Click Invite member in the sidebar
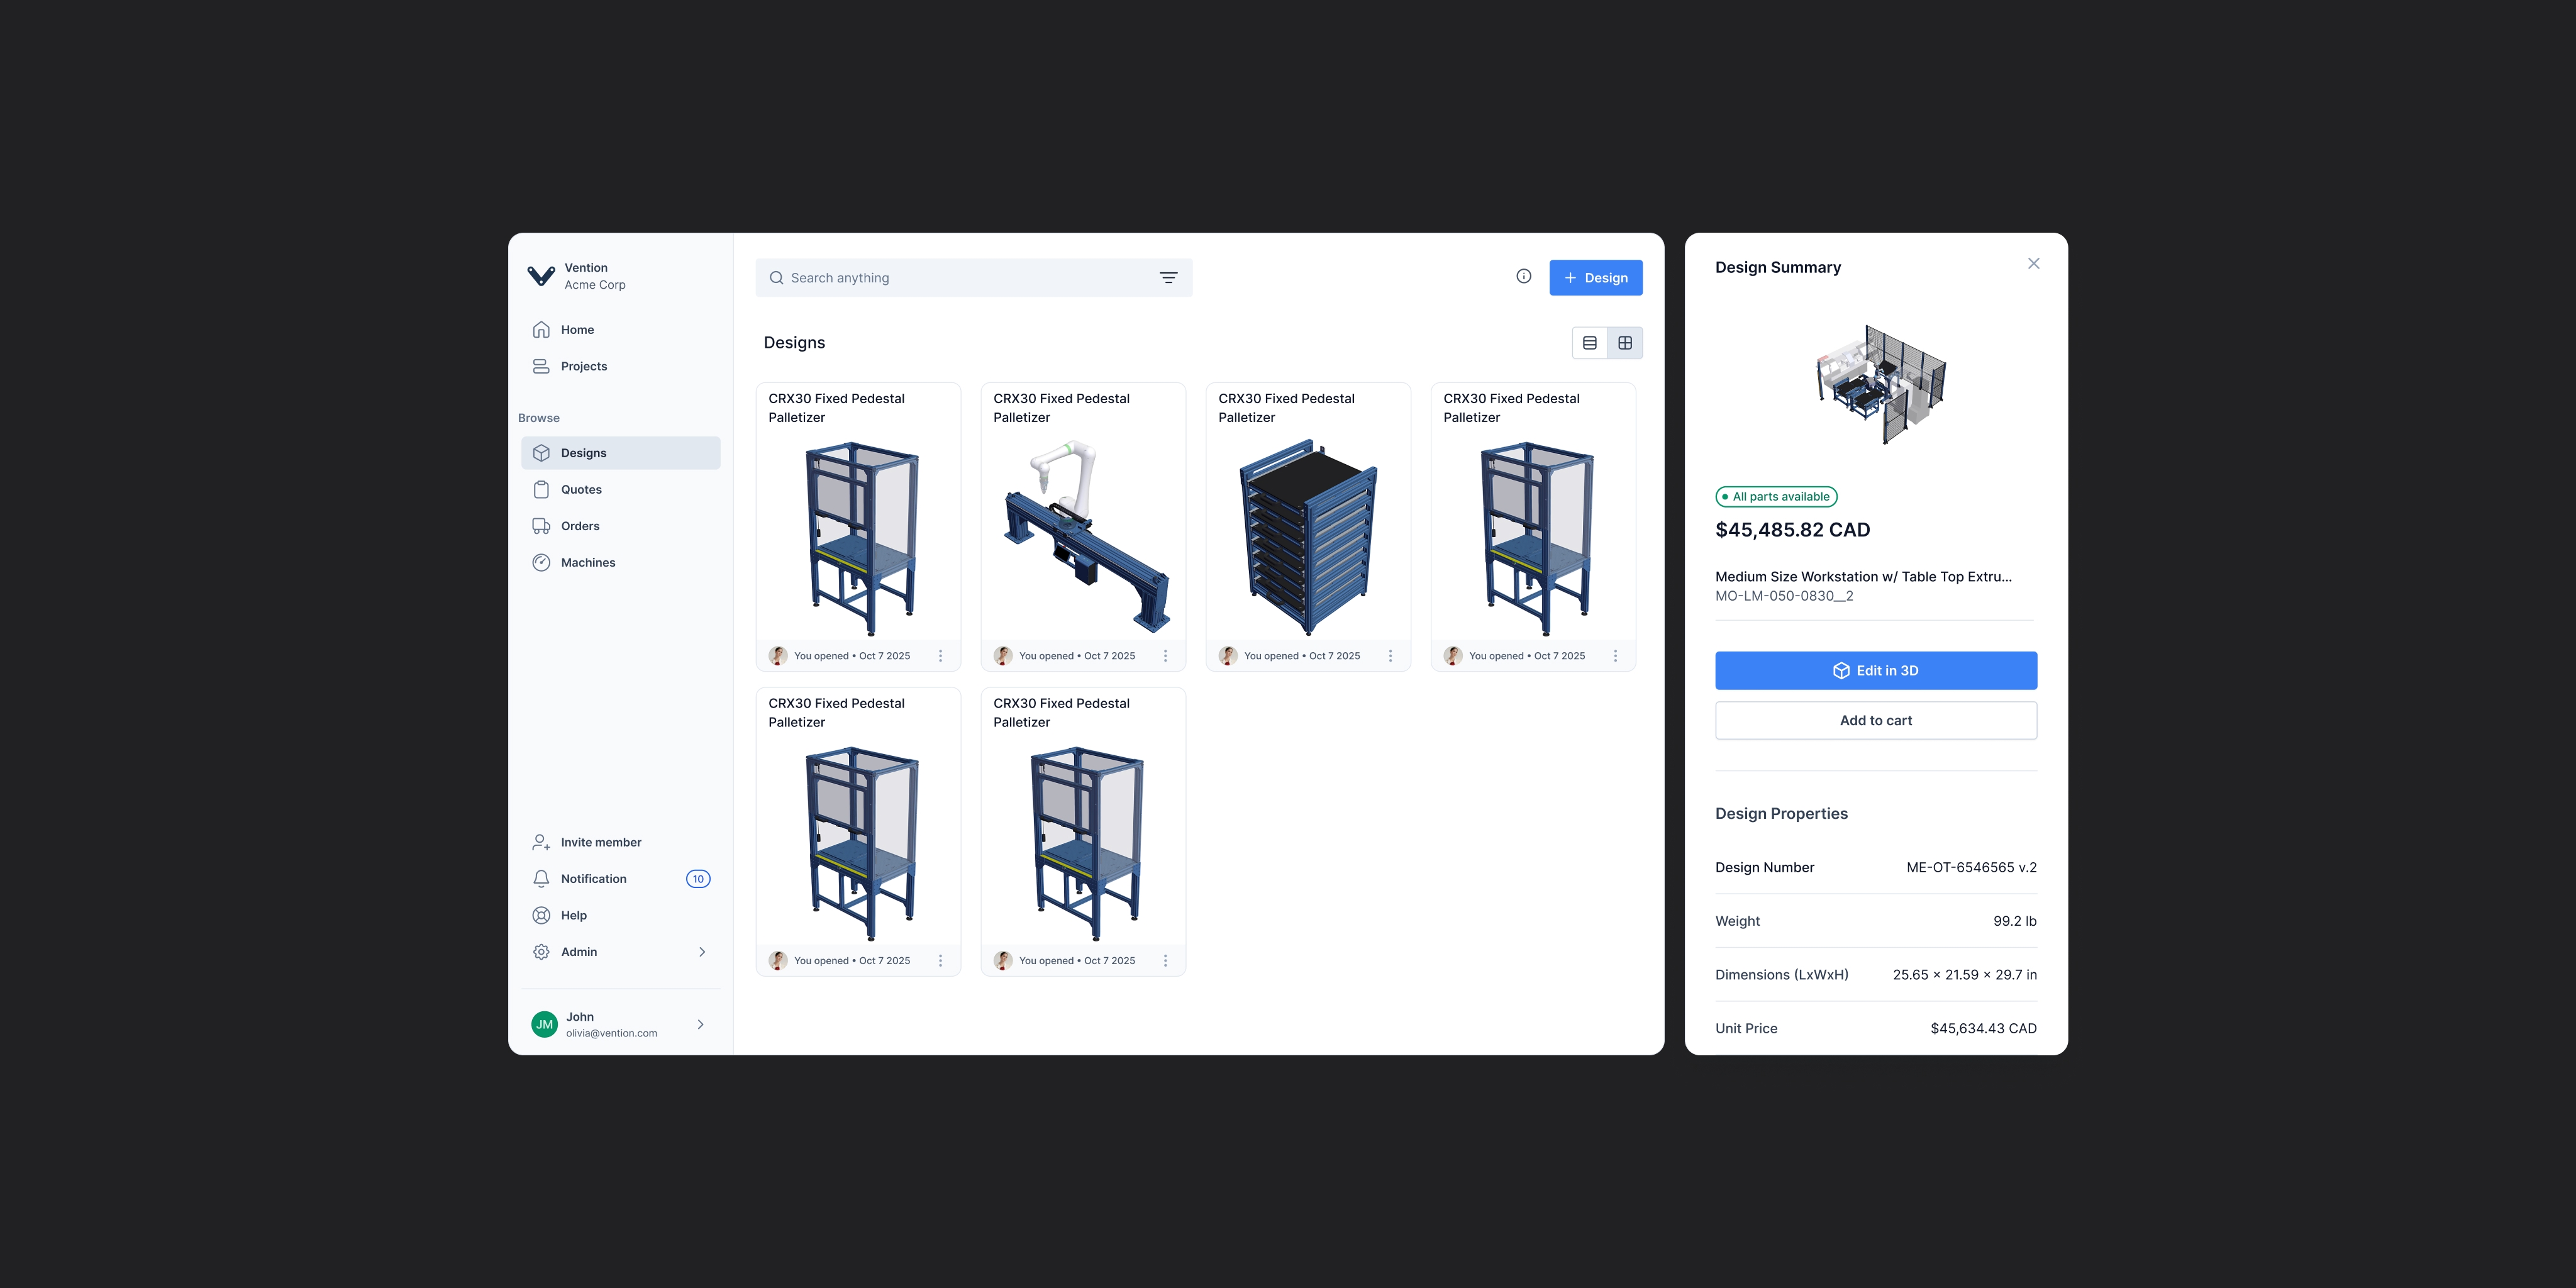Viewport: 2576px width, 1288px height. coord(601,842)
